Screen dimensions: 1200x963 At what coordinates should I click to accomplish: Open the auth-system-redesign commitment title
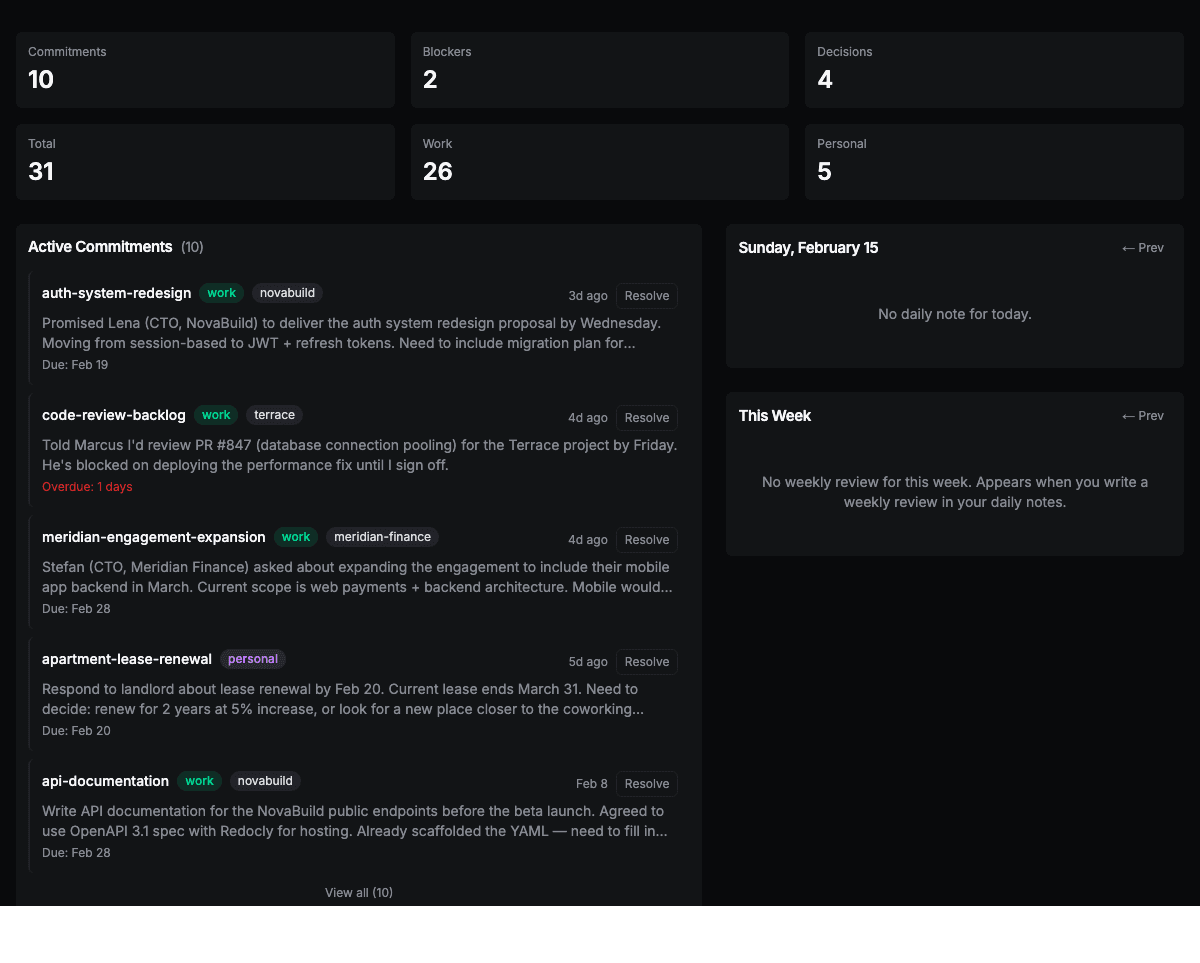coord(116,293)
